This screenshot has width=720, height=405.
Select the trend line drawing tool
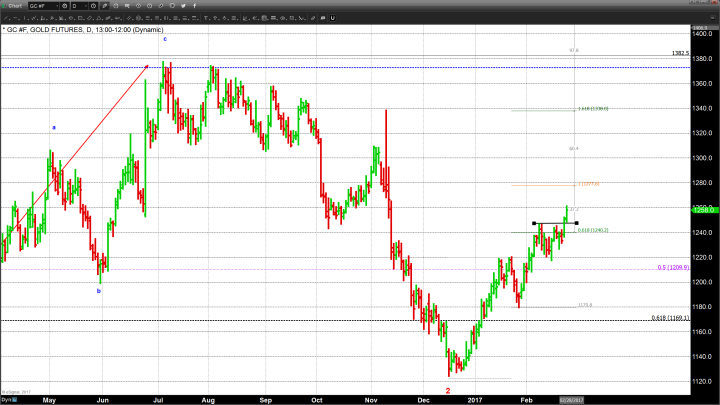pyautogui.click(x=6, y=18)
